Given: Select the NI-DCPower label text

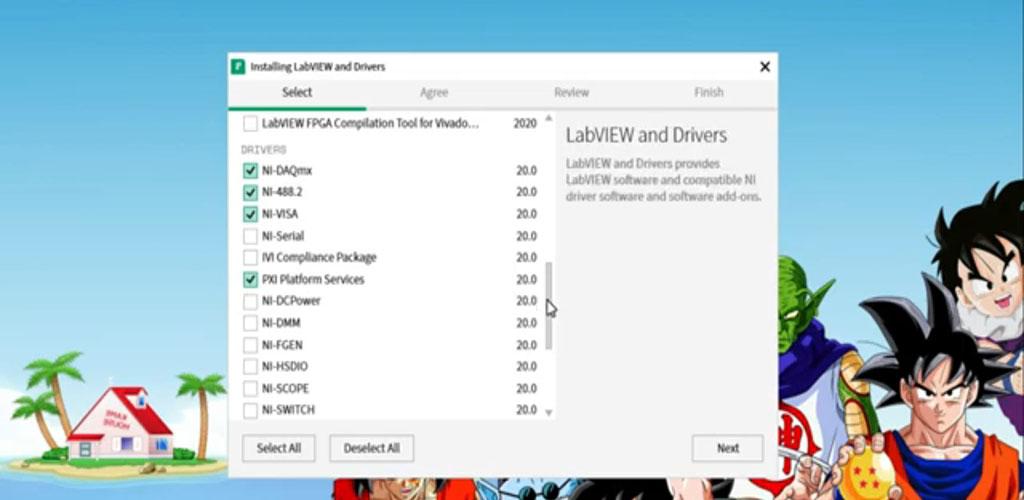Looking at the screenshot, I should [291, 301].
